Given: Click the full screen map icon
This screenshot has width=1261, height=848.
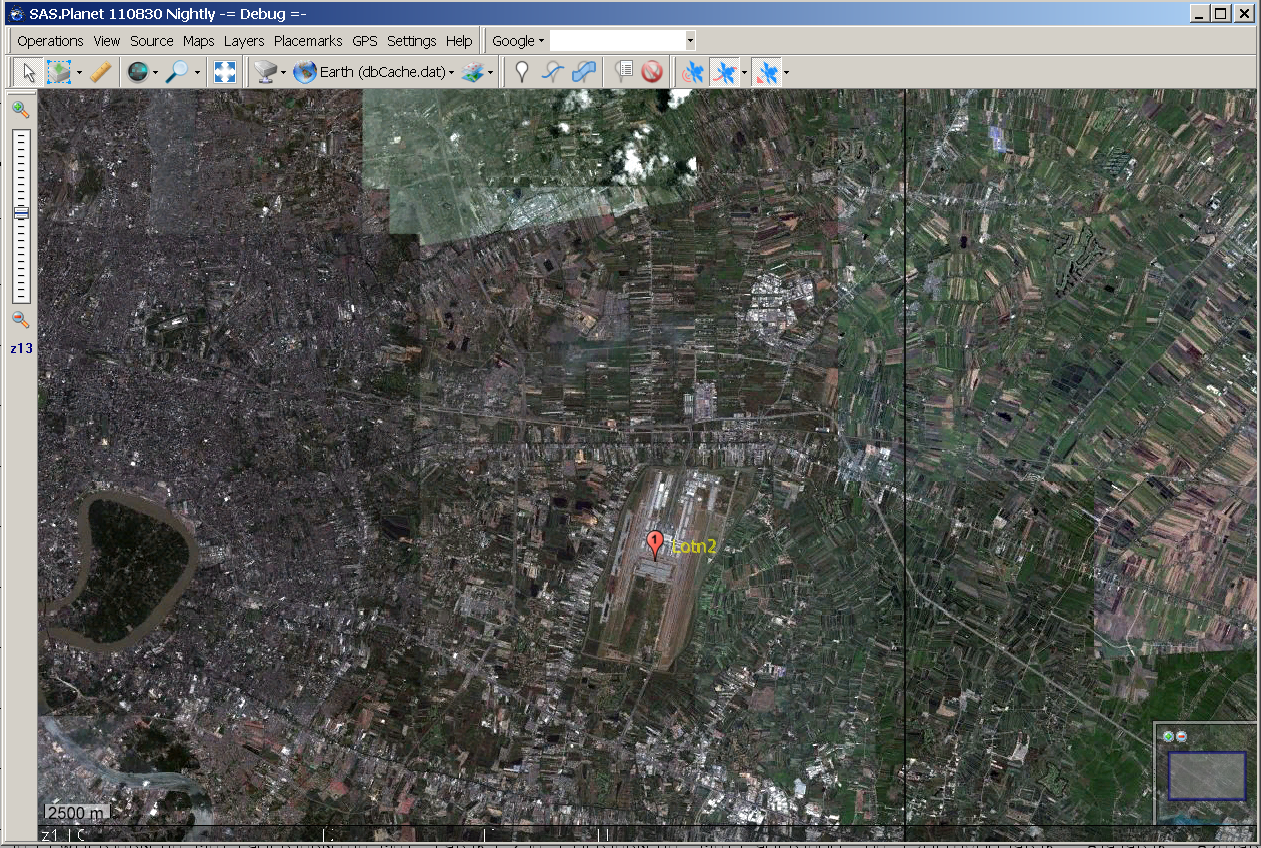Looking at the screenshot, I should [x=226, y=72].
